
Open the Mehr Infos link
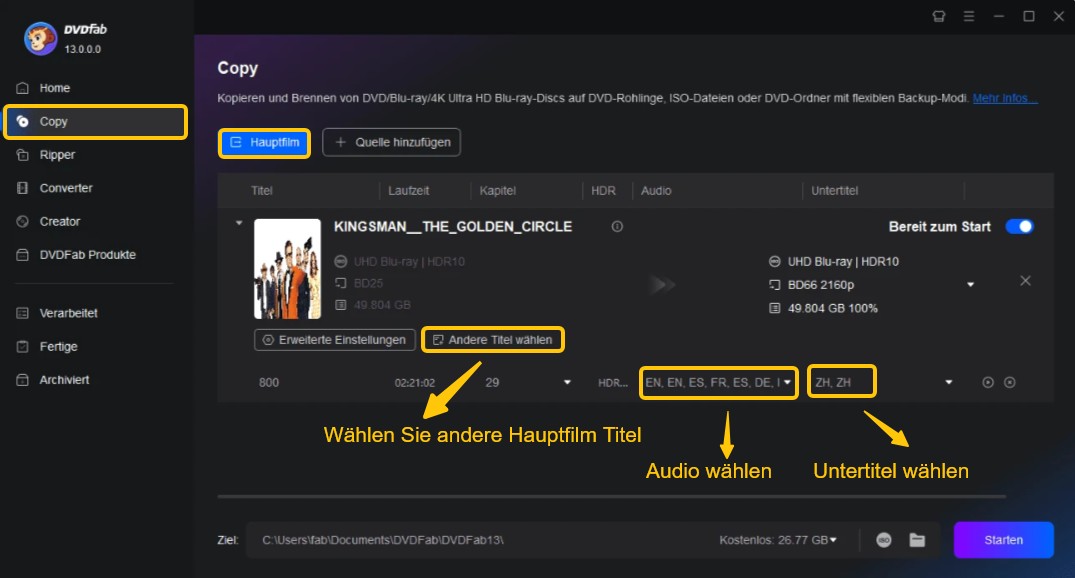[x=1004, y=98]
